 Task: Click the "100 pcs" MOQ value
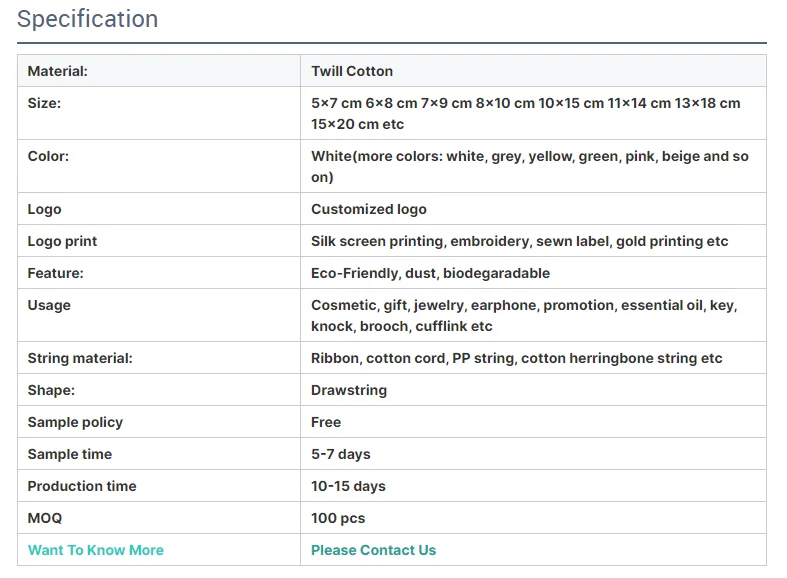pyautogui.click(x=338, y=518)
